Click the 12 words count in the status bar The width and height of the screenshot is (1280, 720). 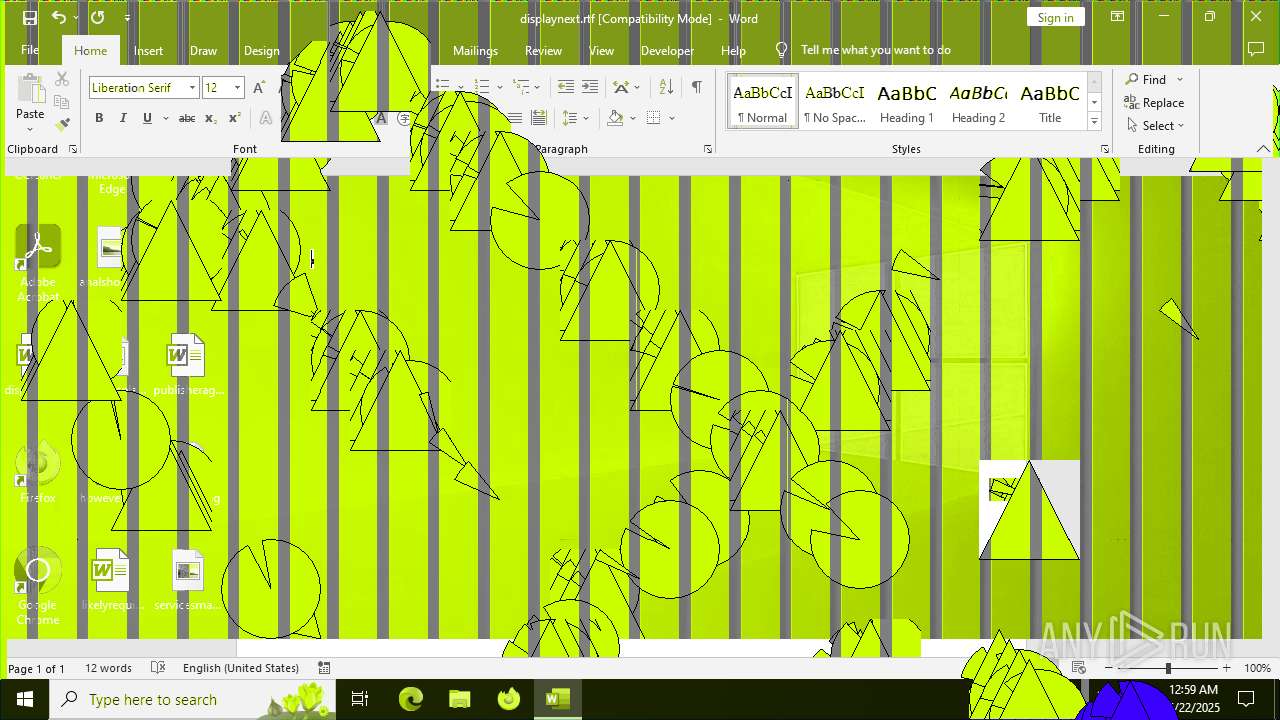pyautogui.click(x=108, y=668)
